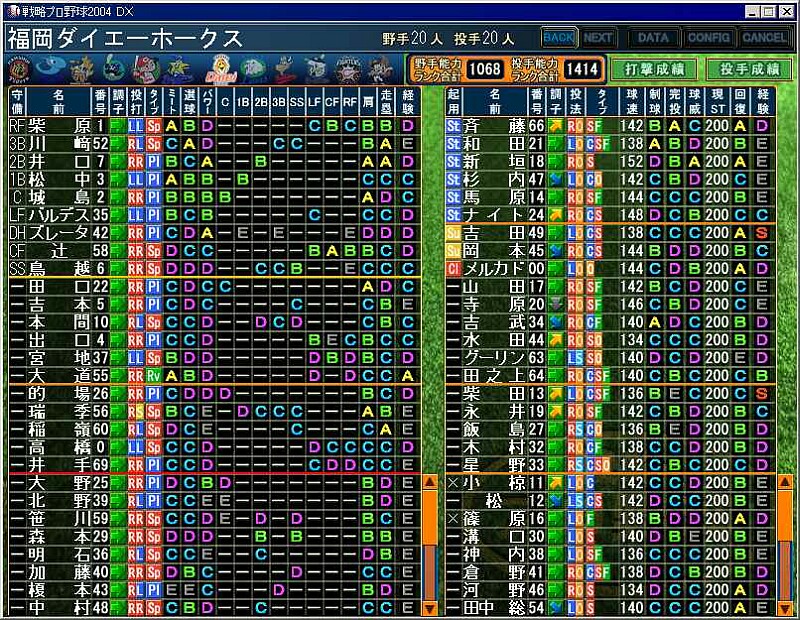Image resolution: width=800 pixels, height=620 pixels.
Task: Select the Nippon-Ham Fighters team logo
Action: [348, 69]
